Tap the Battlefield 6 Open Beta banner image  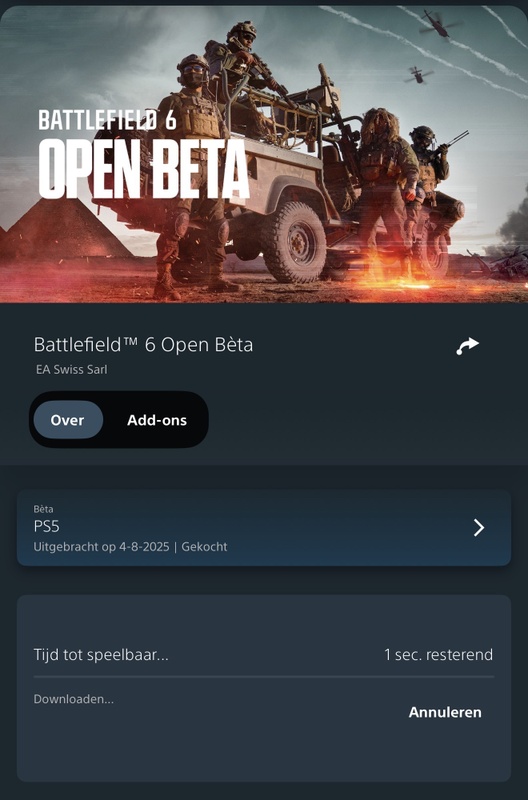[x=264, y=154]
